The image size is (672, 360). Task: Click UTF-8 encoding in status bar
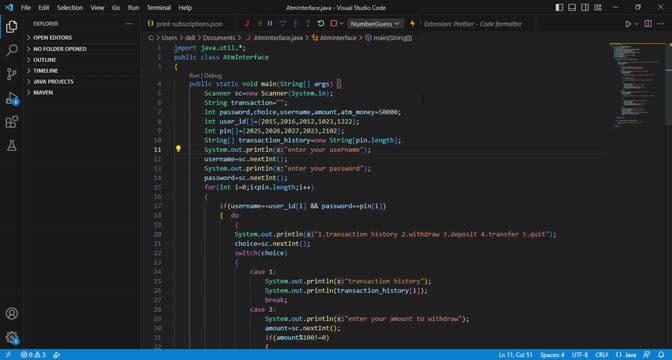point(580,355)
